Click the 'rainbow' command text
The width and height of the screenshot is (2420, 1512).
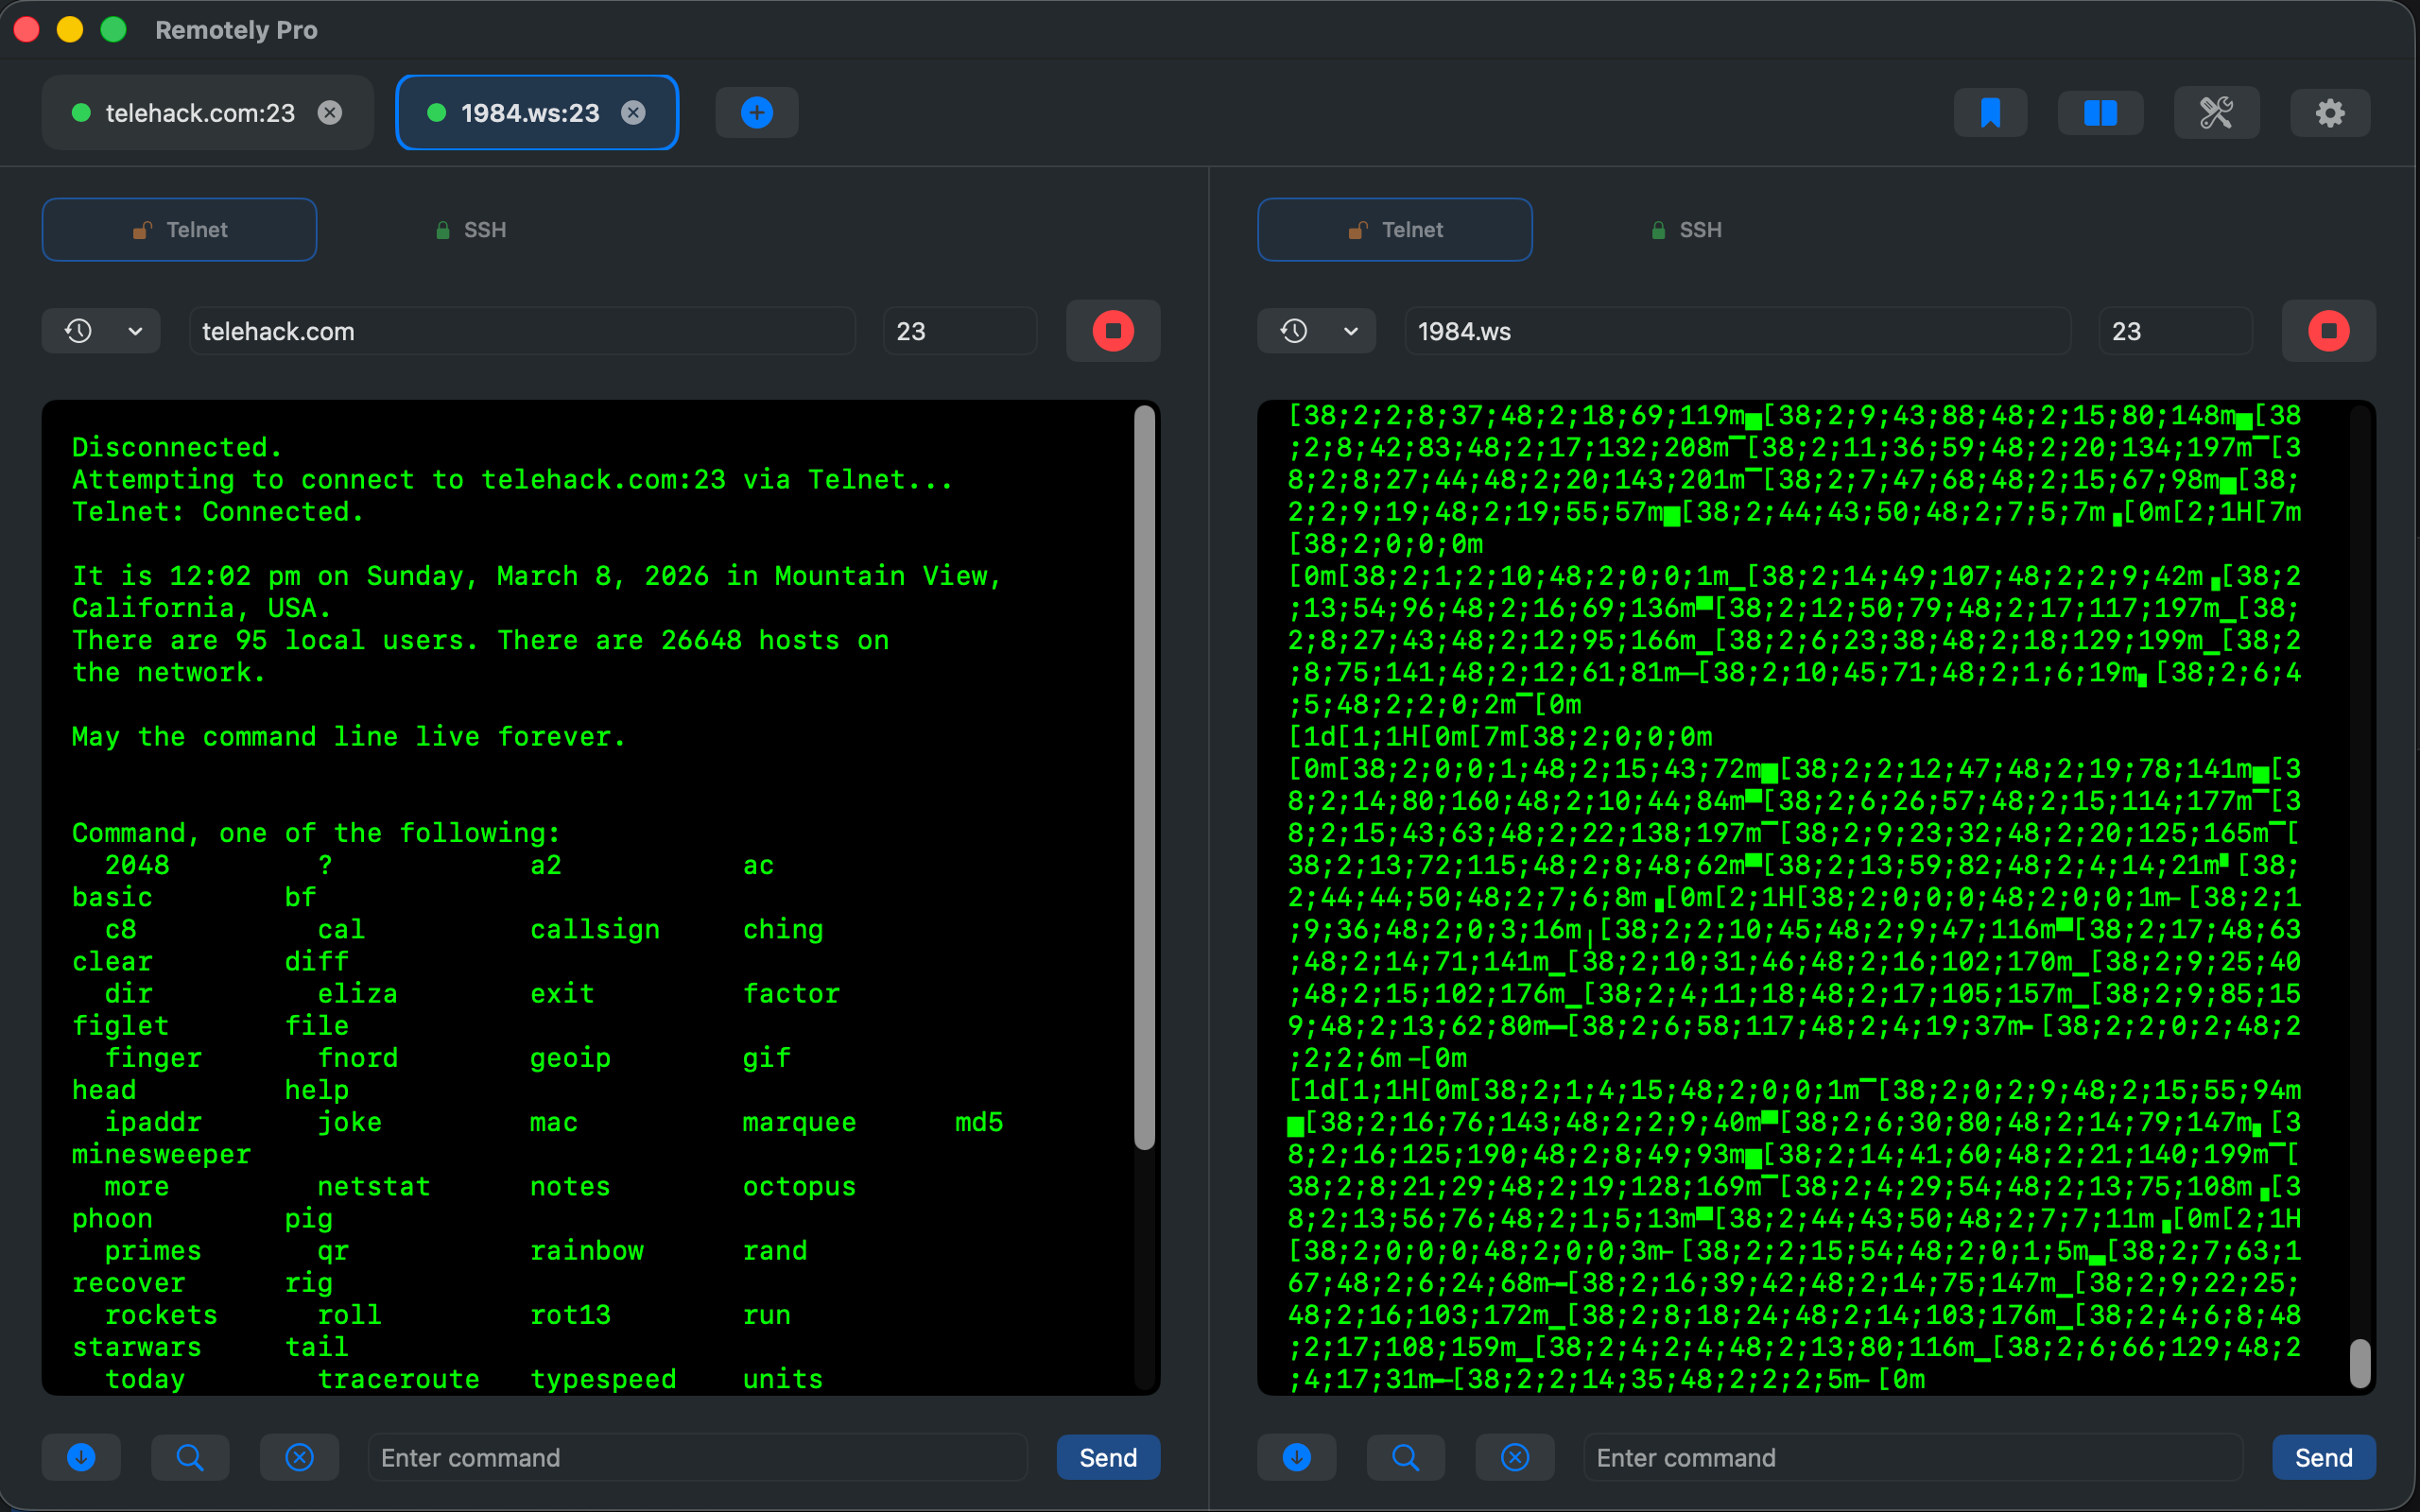coord(587,1250)
